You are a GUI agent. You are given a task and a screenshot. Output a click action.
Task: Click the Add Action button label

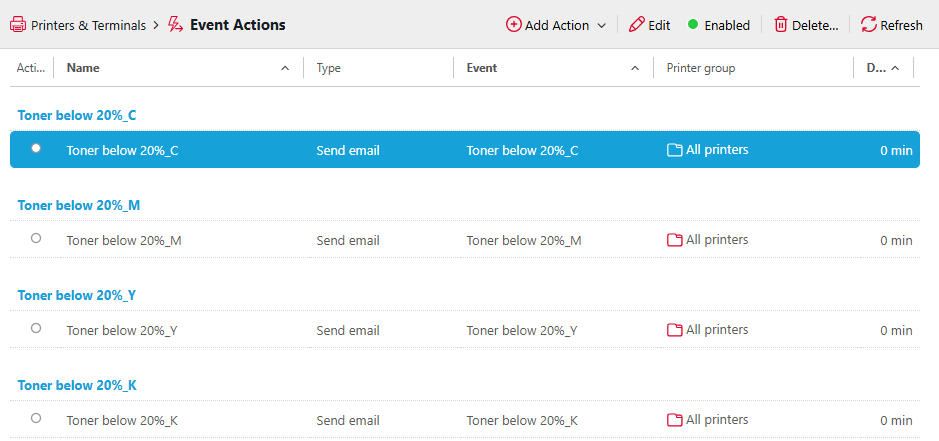tap(557, 25)
